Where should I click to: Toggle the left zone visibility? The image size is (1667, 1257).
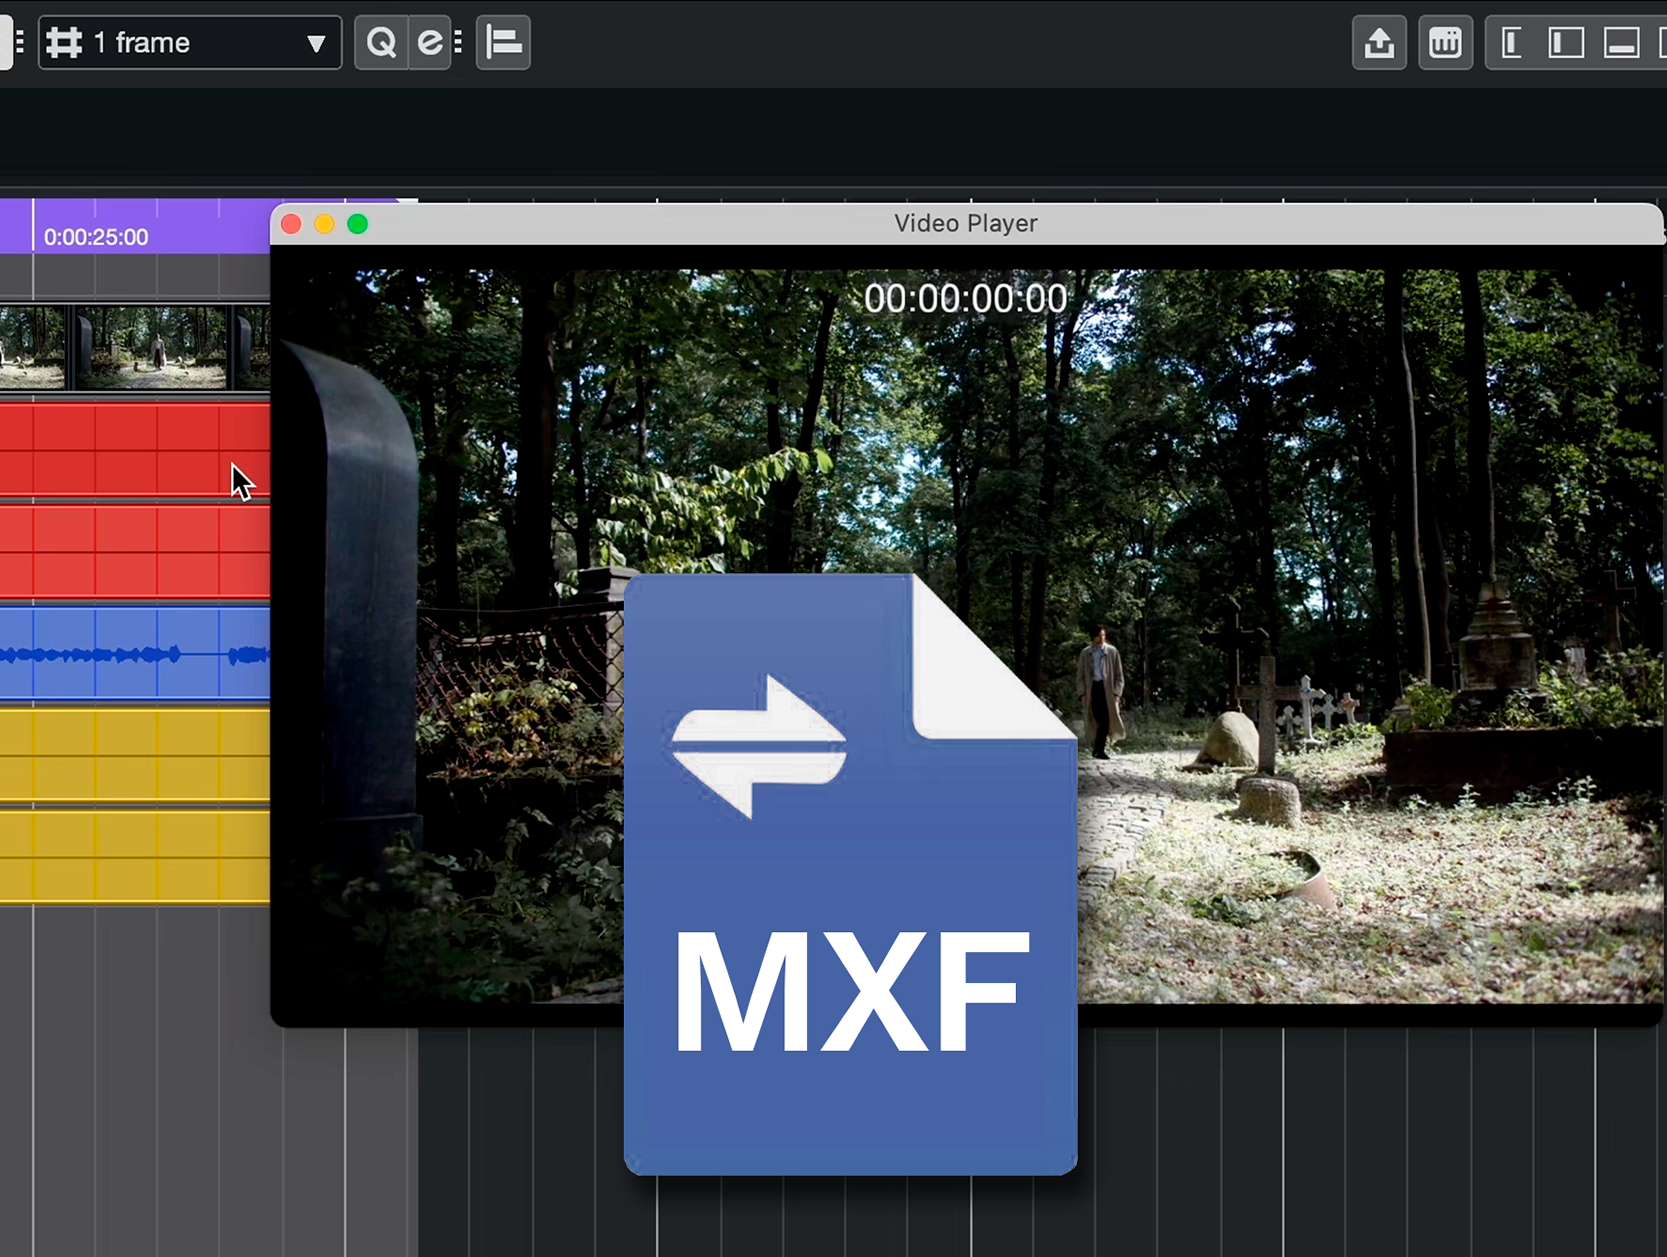click(x=1512, y=43)
